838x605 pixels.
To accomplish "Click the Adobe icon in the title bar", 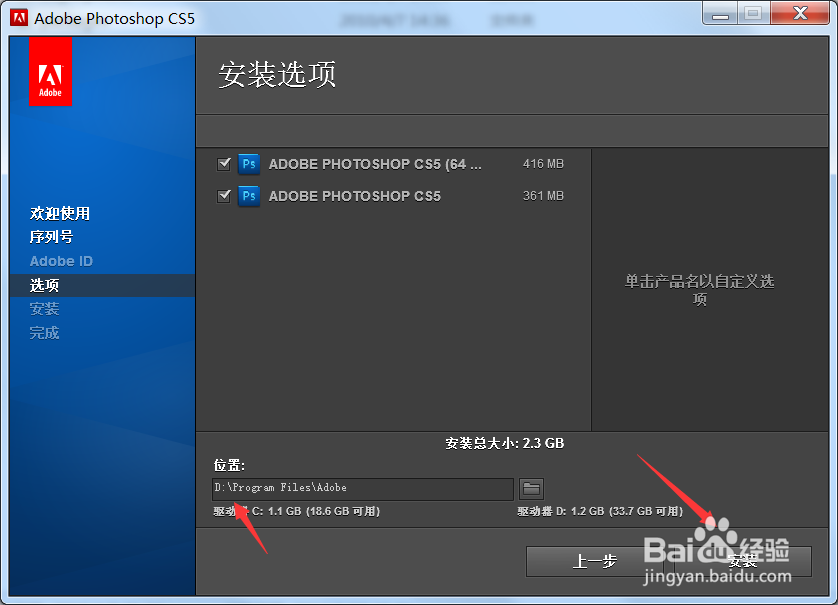I will click(x=19, y=18).
